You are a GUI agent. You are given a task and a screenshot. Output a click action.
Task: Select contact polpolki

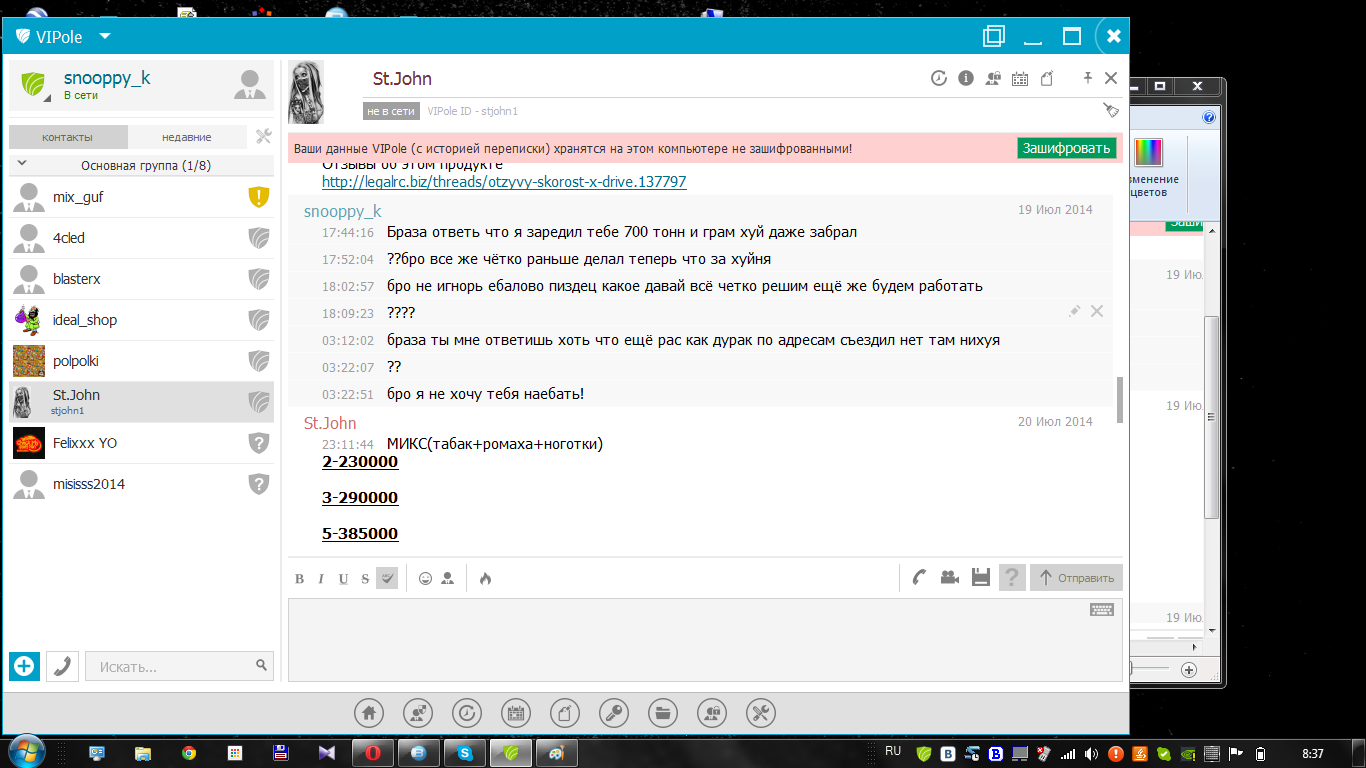tap(142, 361)
